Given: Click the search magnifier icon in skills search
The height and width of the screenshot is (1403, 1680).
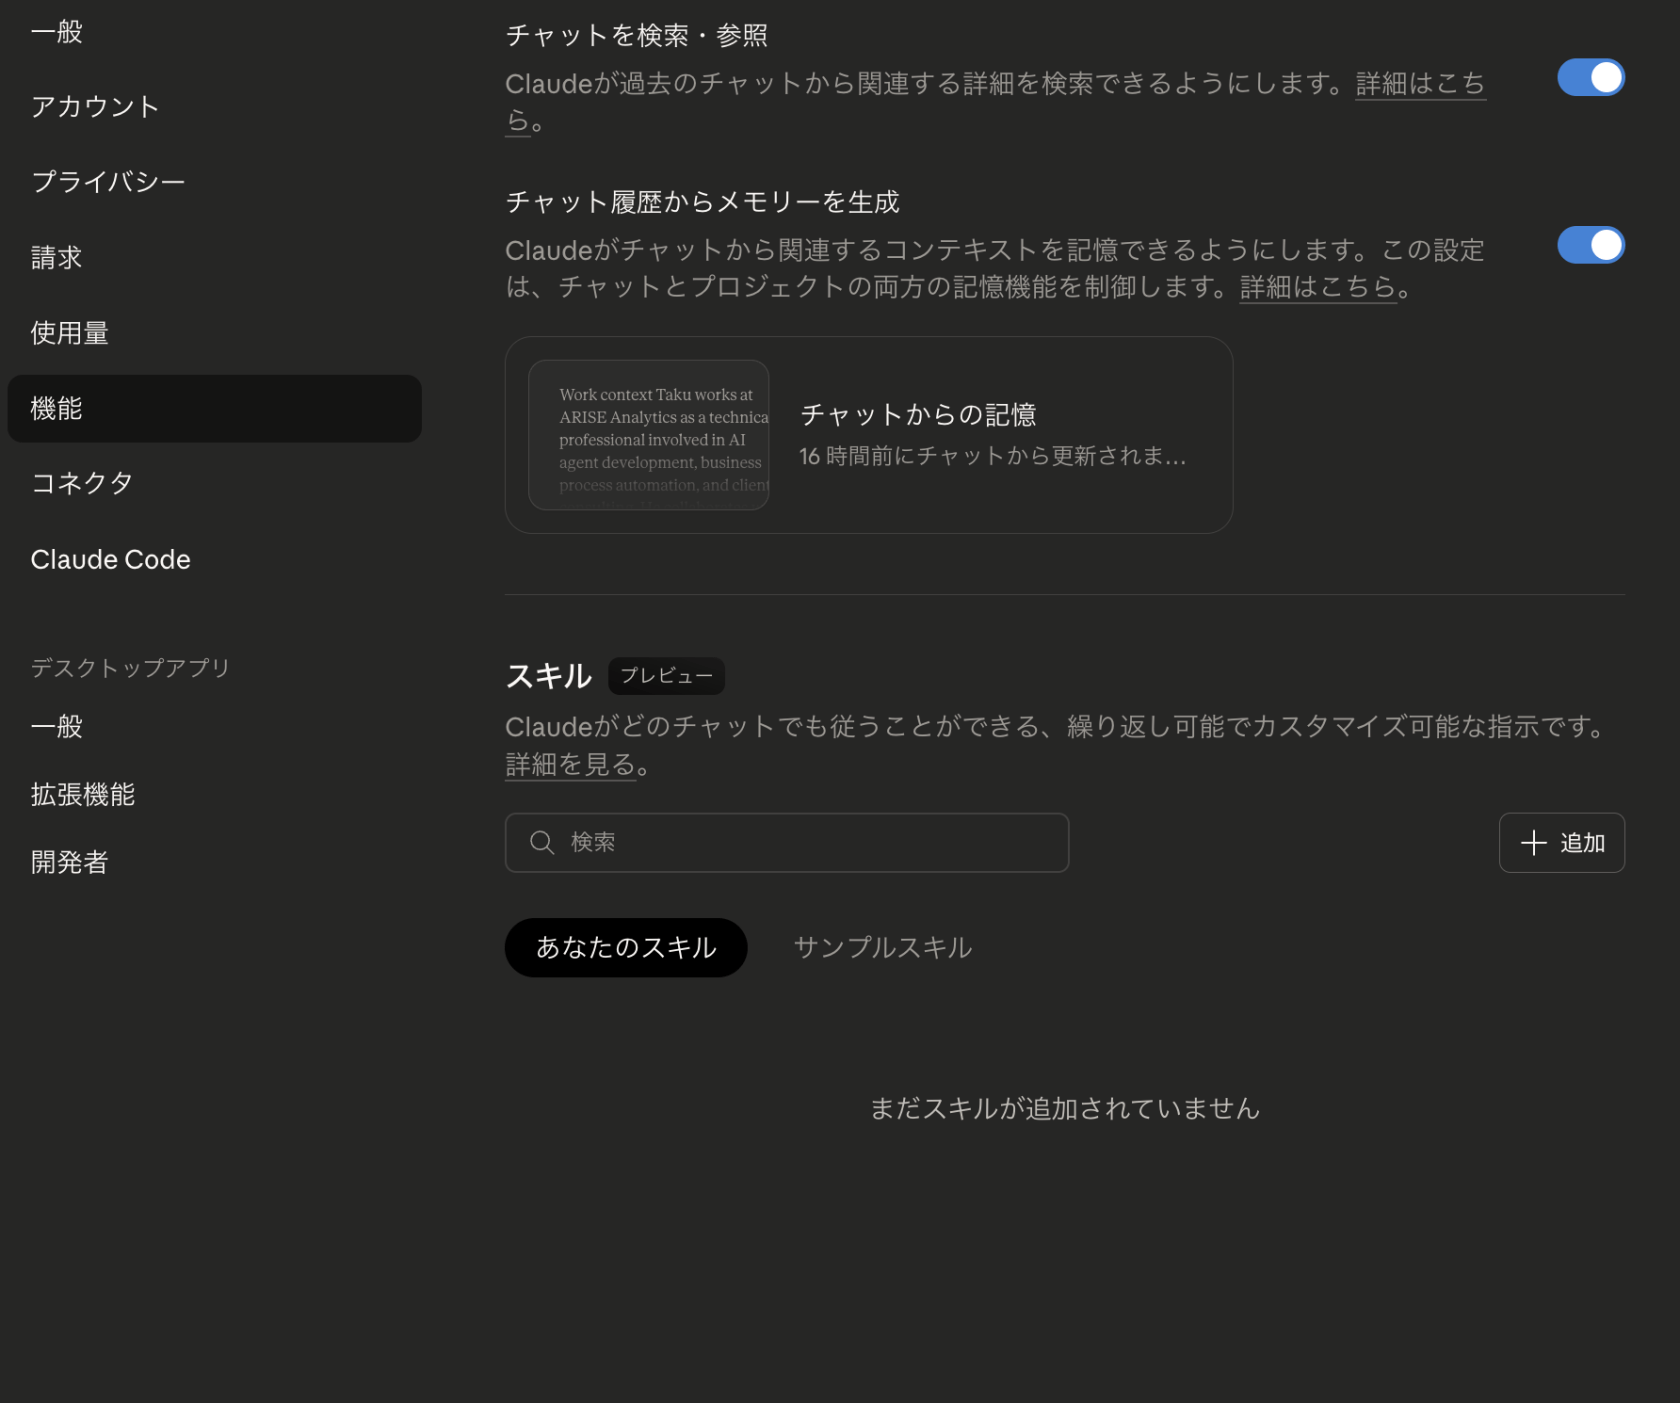Looking at the screenshot, I should click(x=542, y=842).
